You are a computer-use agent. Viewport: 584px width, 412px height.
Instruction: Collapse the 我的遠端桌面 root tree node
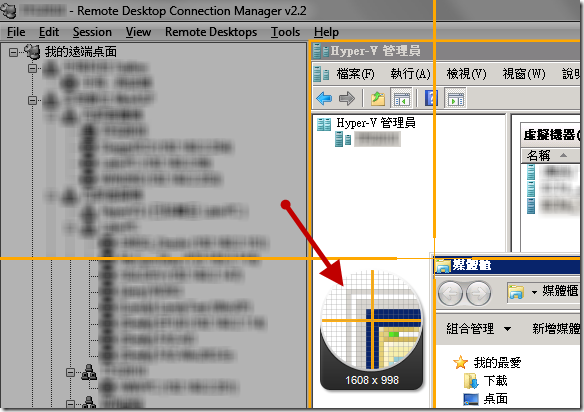click(13, 52)
